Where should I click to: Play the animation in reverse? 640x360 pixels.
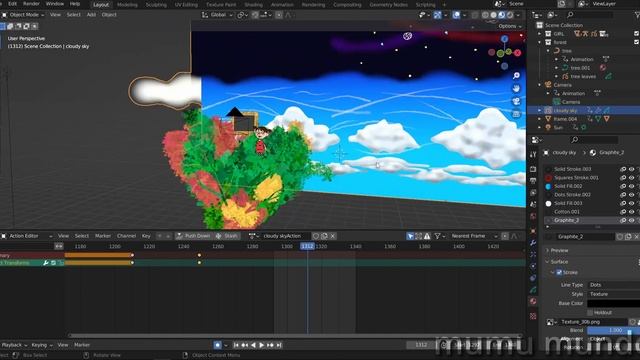tap(253, 345)
